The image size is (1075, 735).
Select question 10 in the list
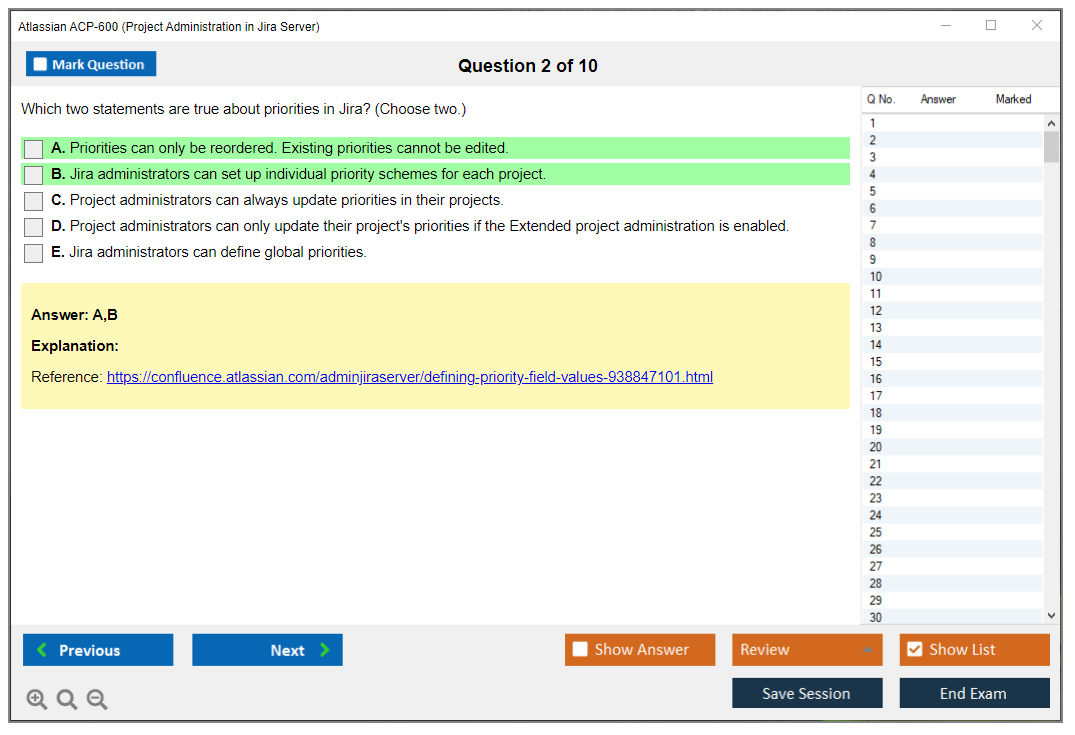pyautogui.click(x=876, y=277)
